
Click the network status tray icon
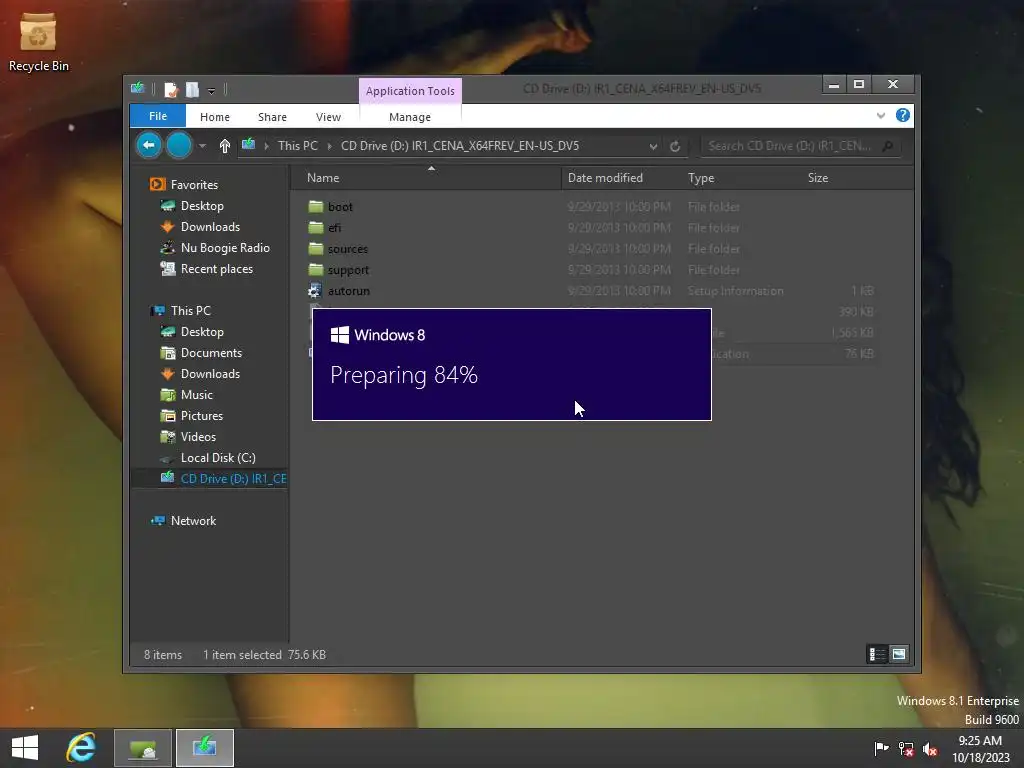[x=906, y=748]
